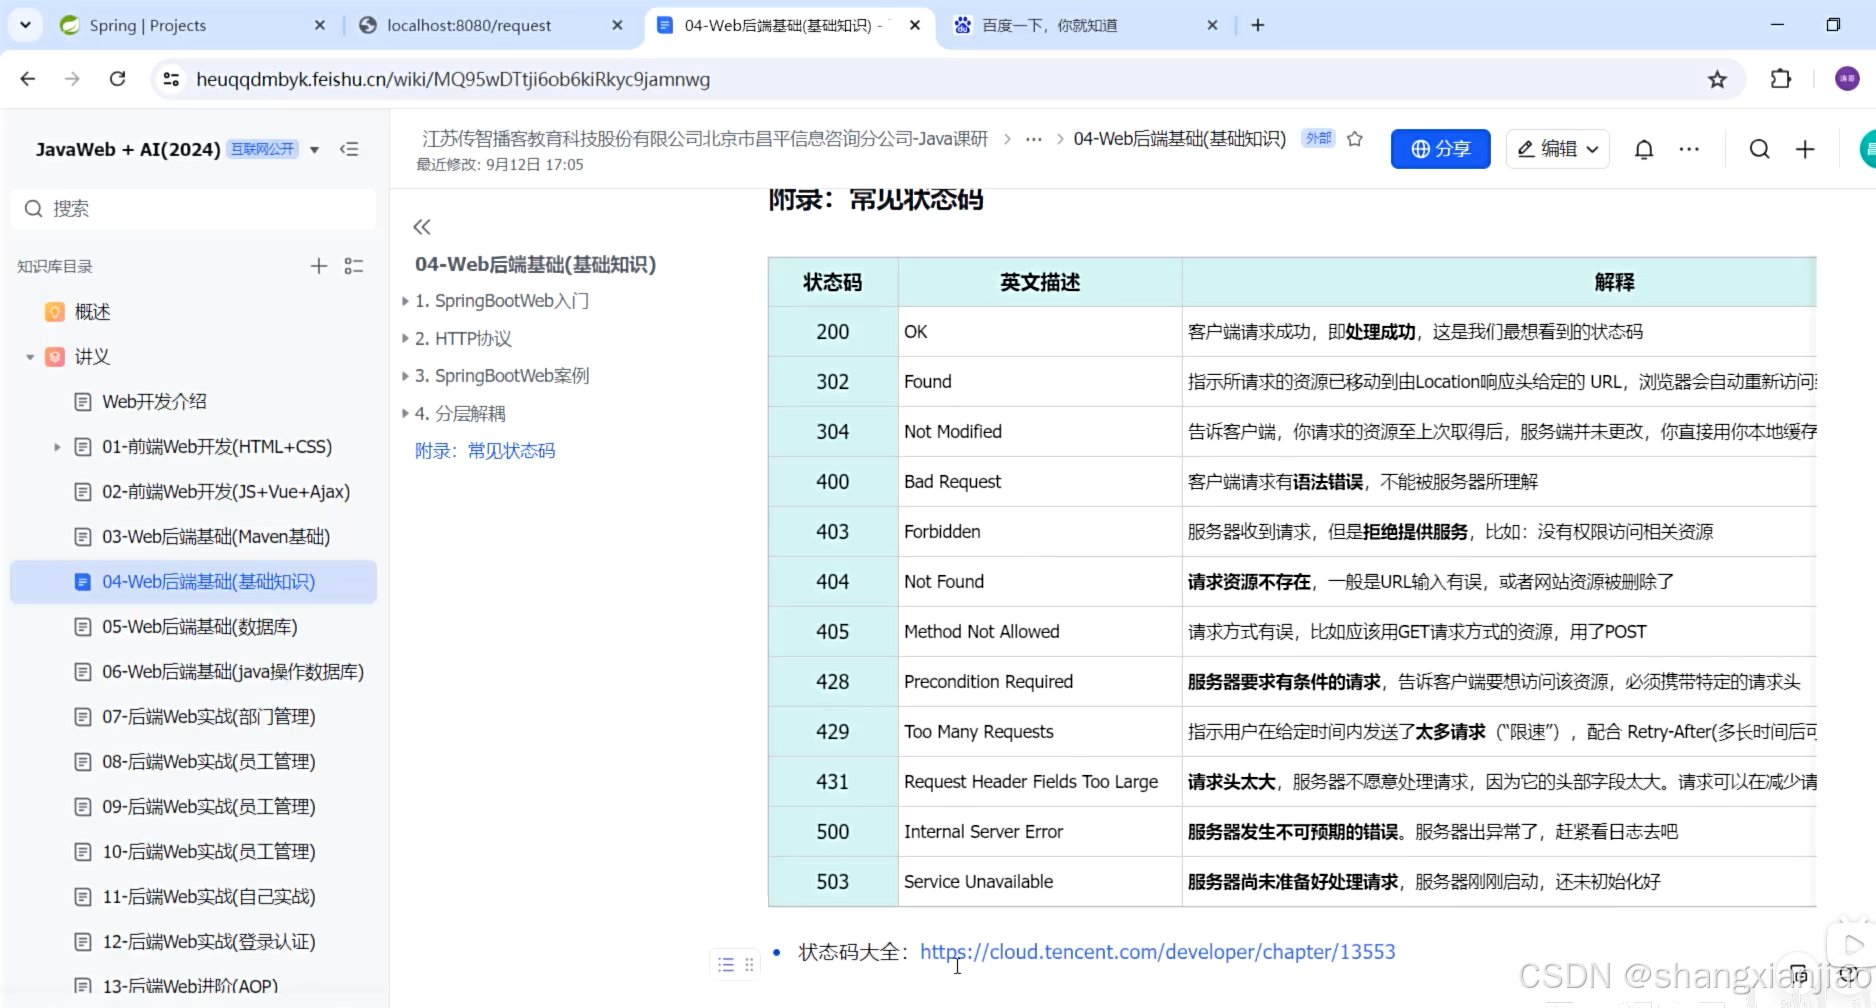Create new item with the plus icon
Screen dimensions: 1876x1008
click(1805, 149)
